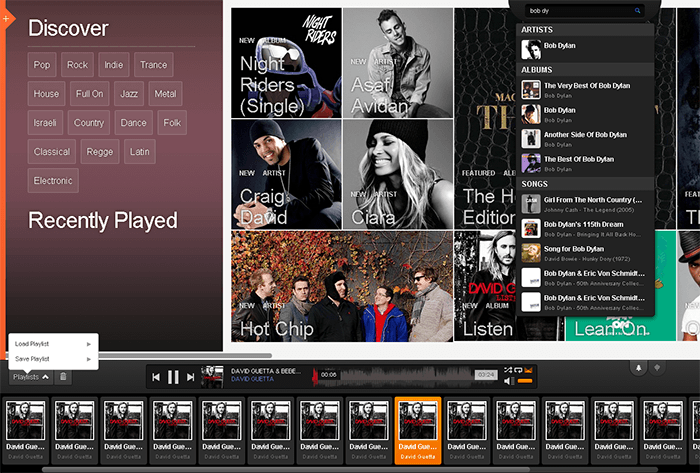
Task: Delete playlist with trash can icon
Action: [63, 377]
